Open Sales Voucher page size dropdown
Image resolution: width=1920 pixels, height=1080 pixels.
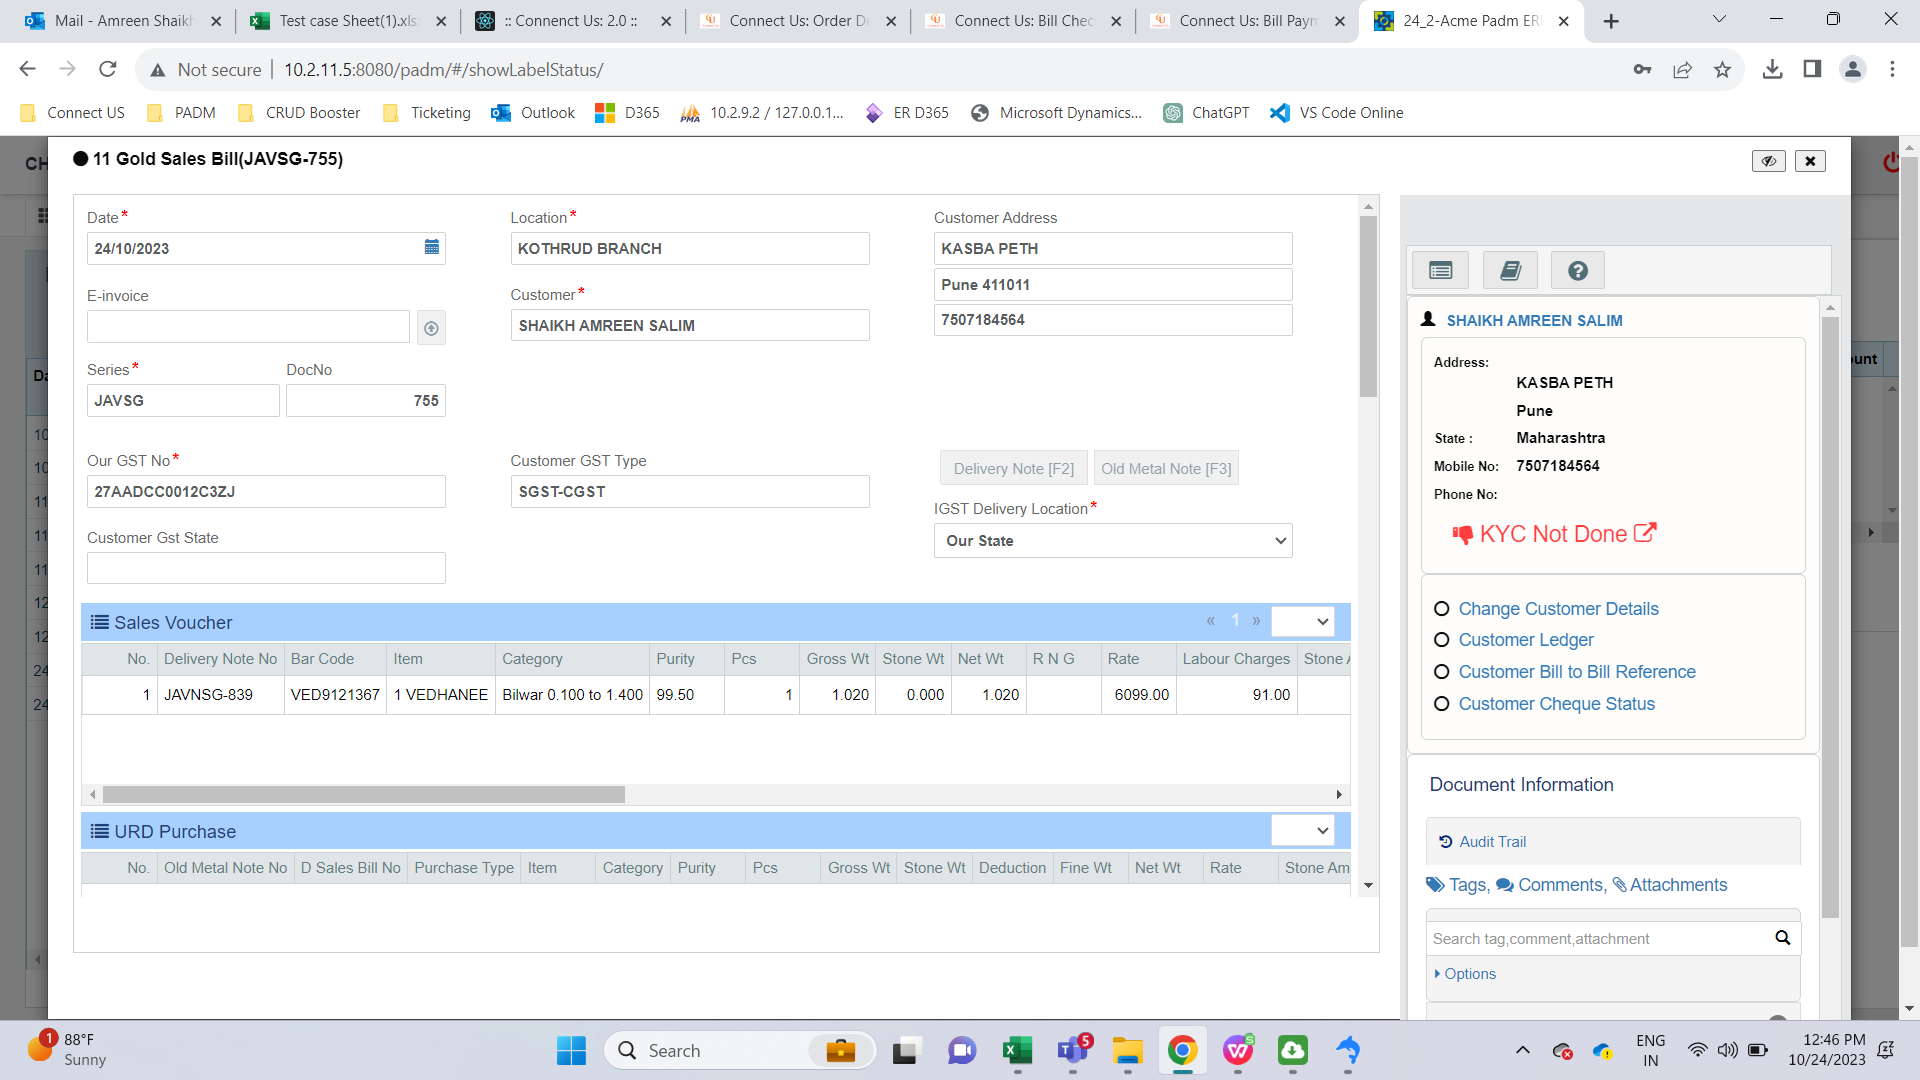pyautogui.click(x=1302, y=621)
